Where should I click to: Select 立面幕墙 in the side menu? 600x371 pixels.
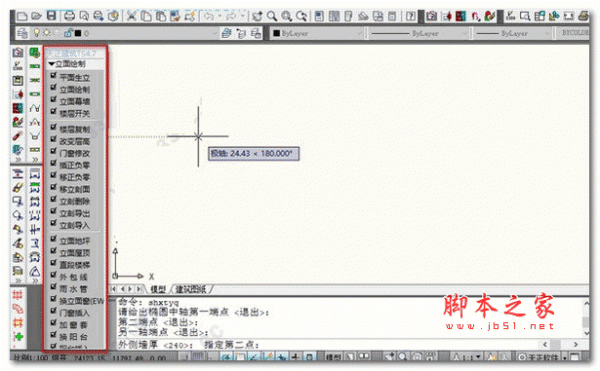point(75,101)
